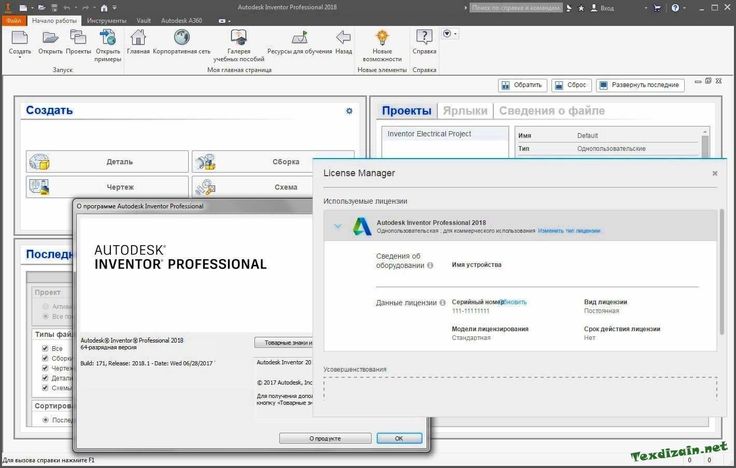
Task: Click the Redo arrow in quick access toolbar
Action: pyautogui.click(x=85, y=8)
